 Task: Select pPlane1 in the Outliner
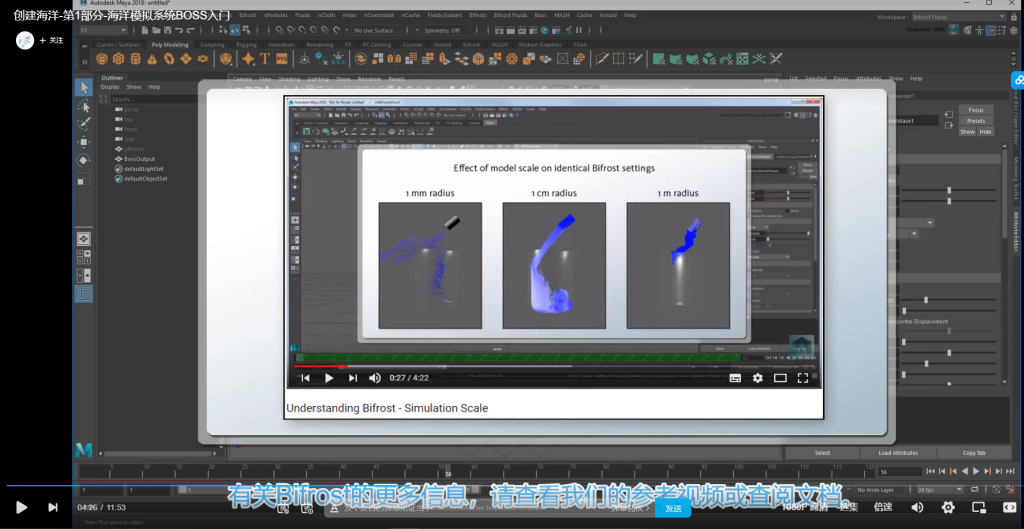point(134,149)
